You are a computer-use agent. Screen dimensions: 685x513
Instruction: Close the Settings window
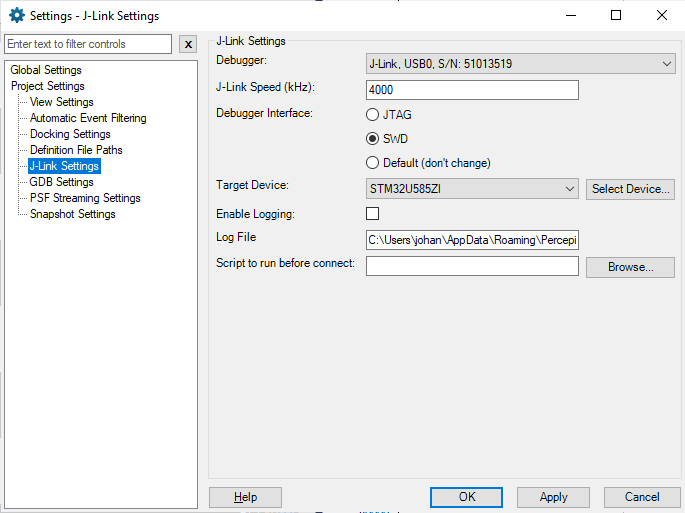[x=662, y=15]
